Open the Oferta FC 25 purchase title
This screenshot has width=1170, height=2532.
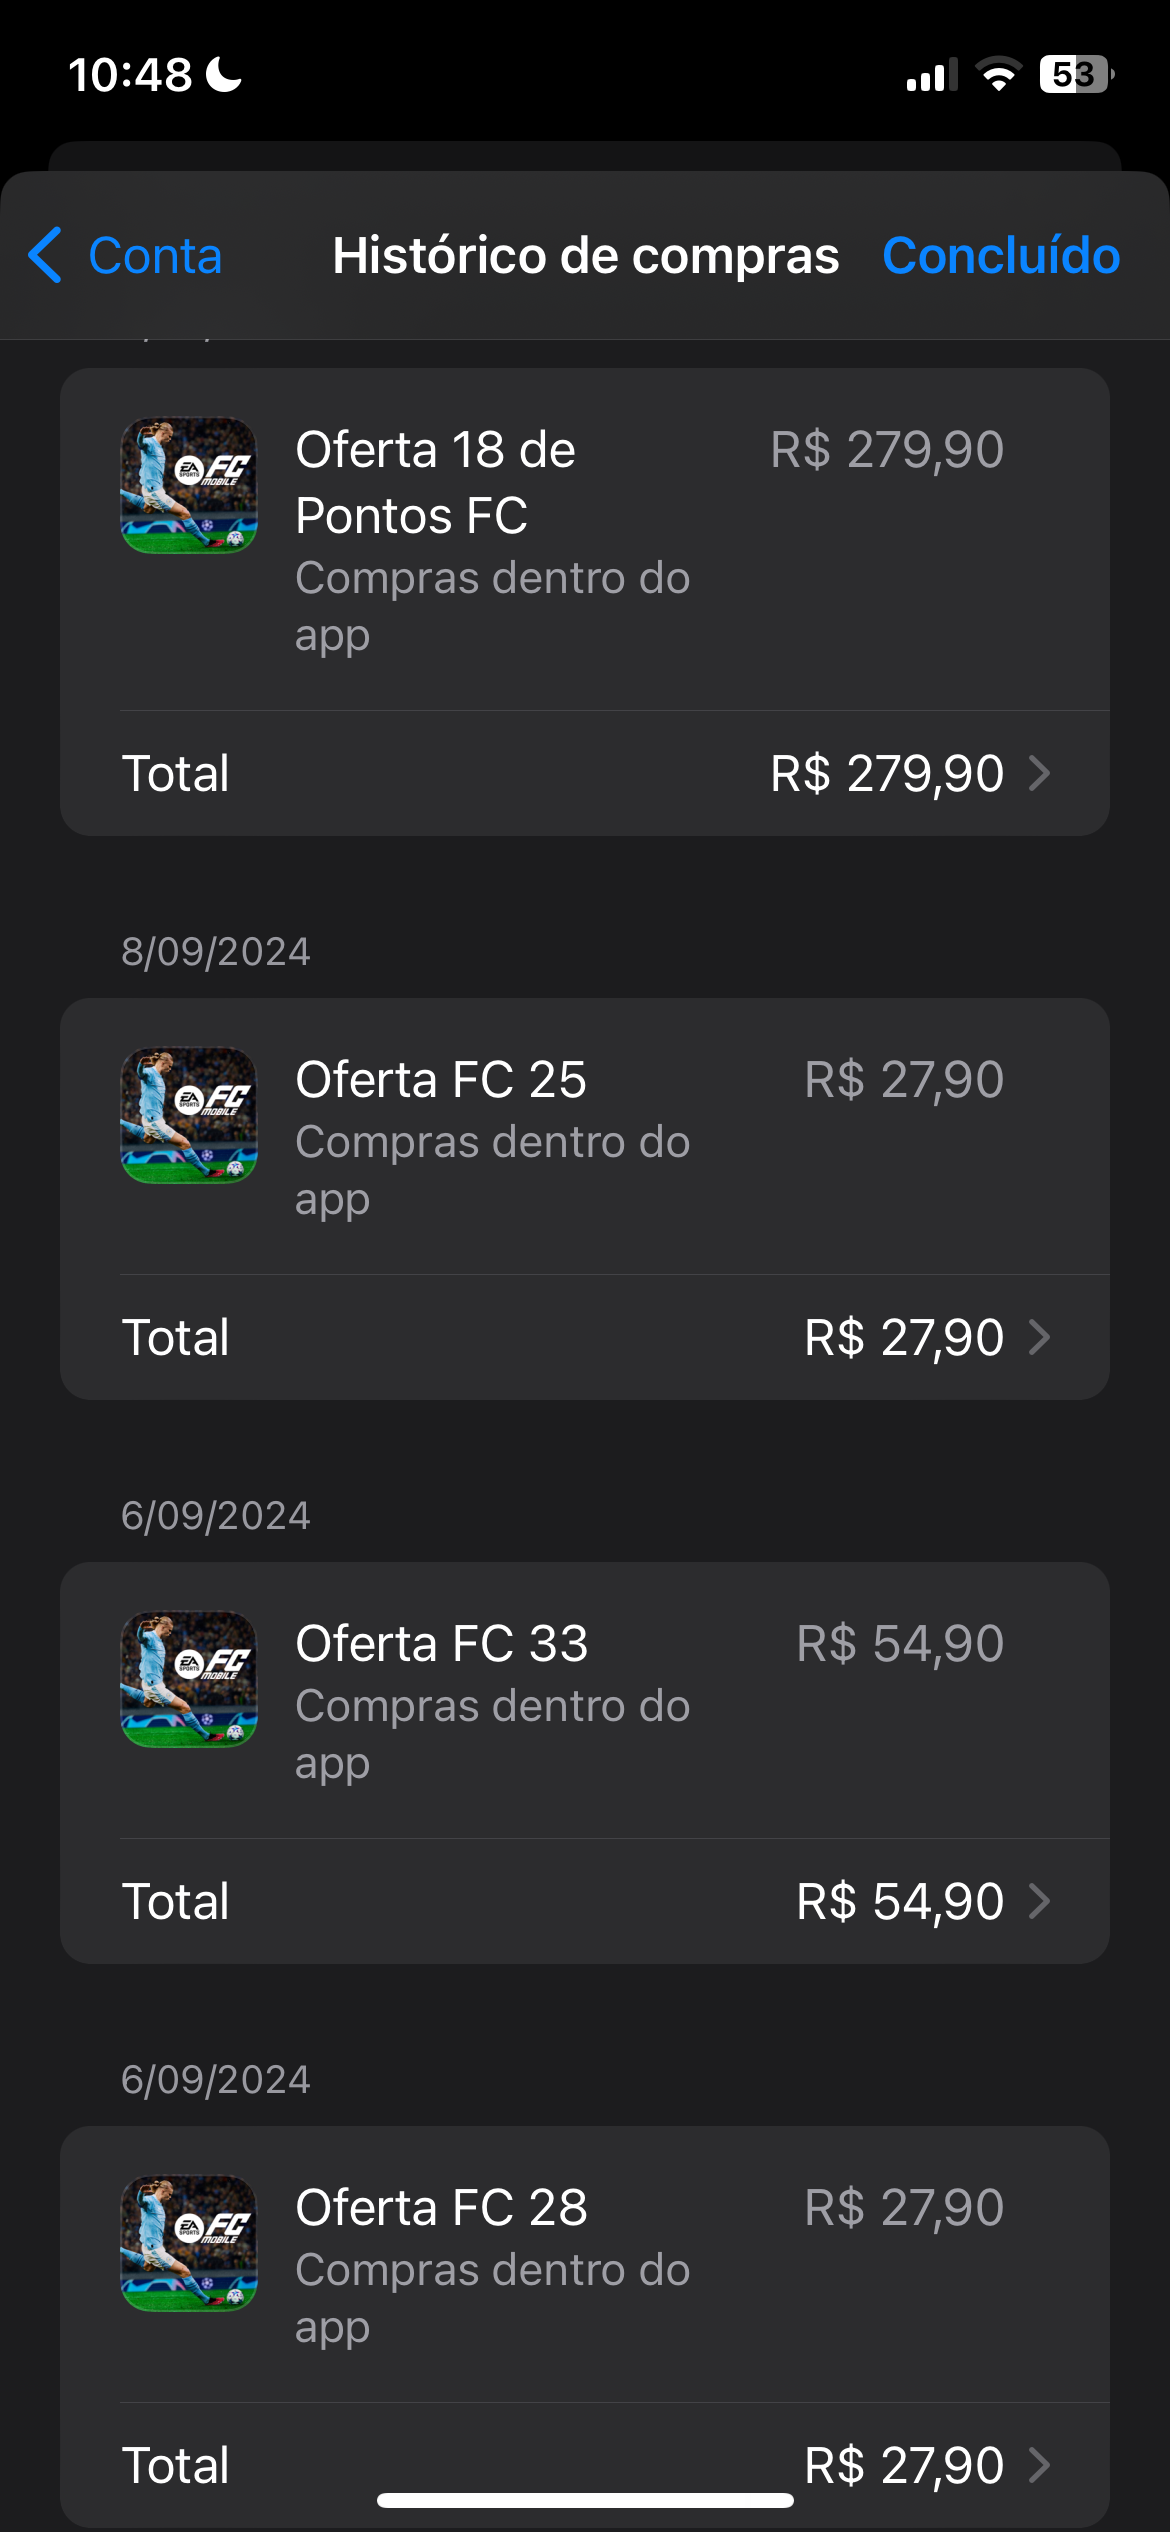coord(441,1080)
